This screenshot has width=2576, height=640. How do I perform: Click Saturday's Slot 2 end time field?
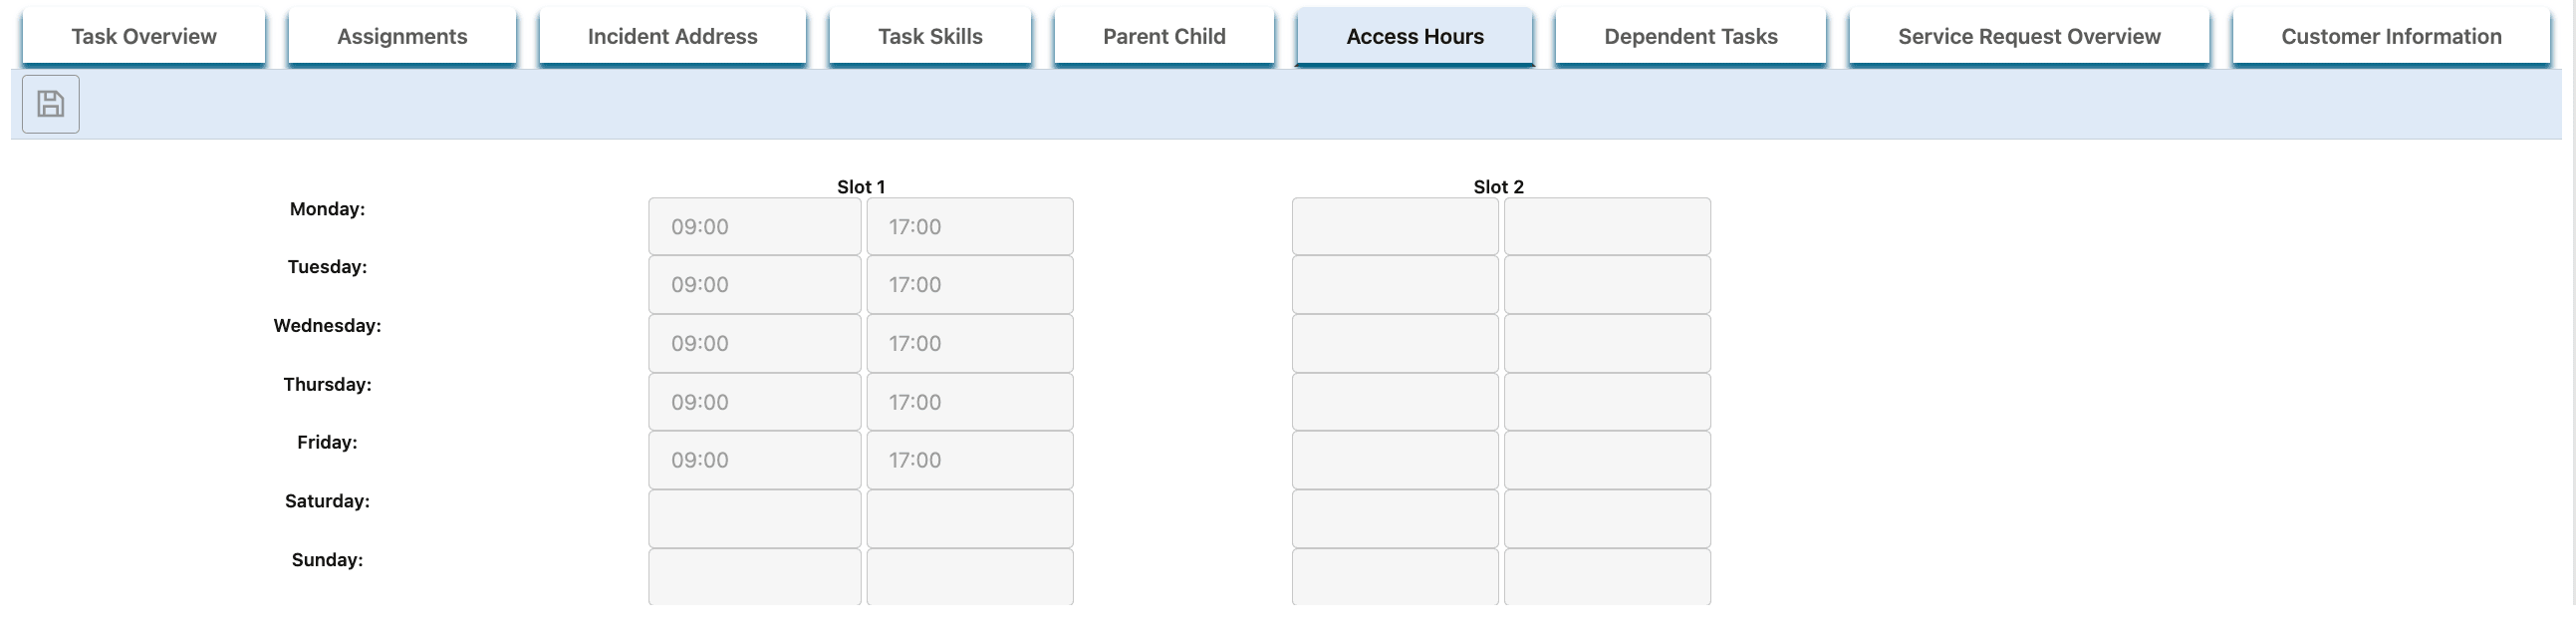(x=1607, y=518)
